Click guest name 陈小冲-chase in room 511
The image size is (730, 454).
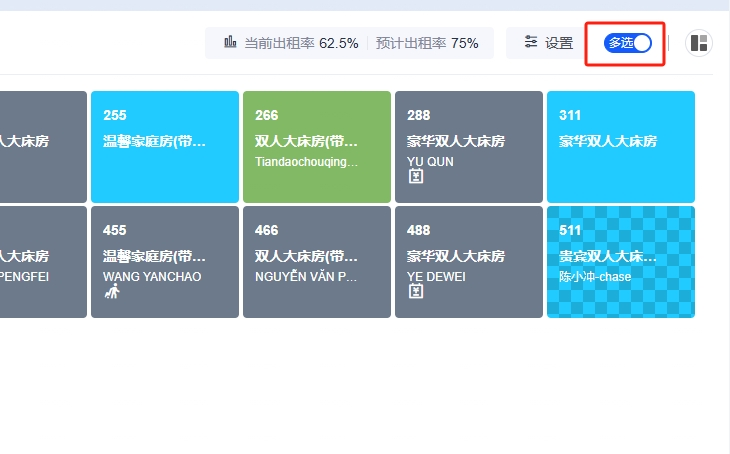595,276
